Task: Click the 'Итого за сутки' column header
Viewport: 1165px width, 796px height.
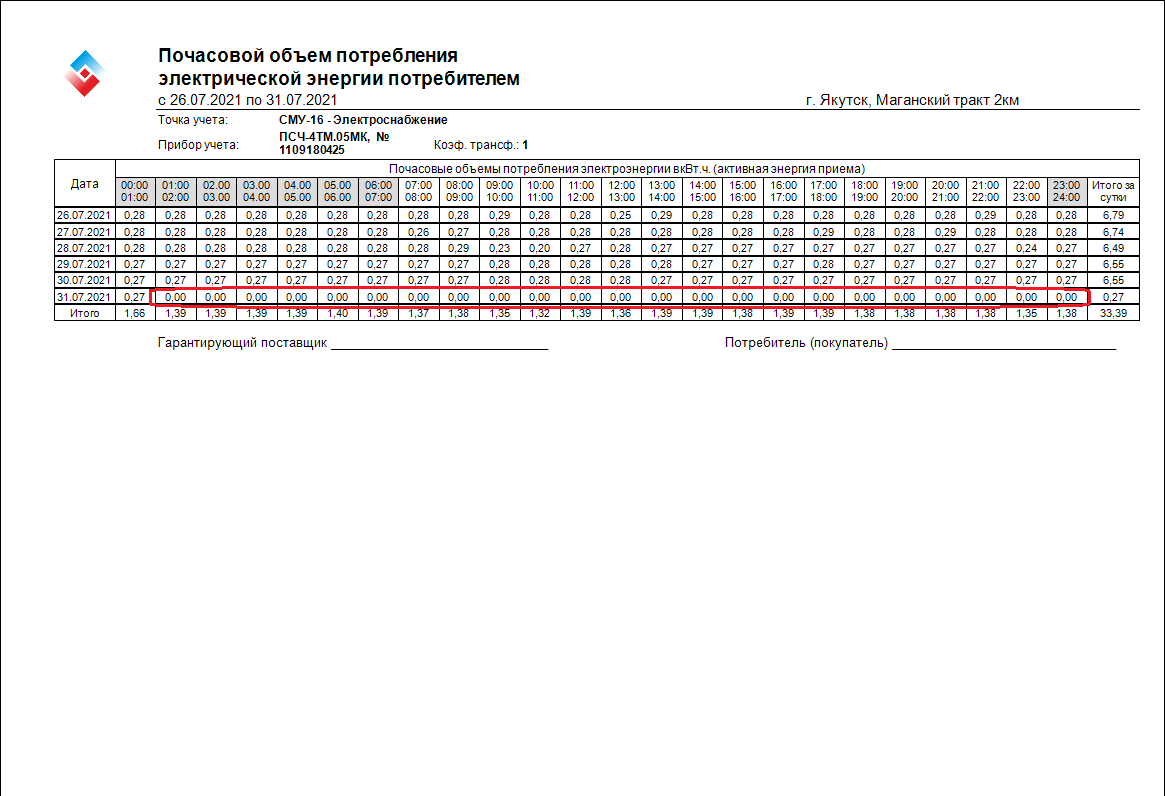Action: [x=1113, y=192]
